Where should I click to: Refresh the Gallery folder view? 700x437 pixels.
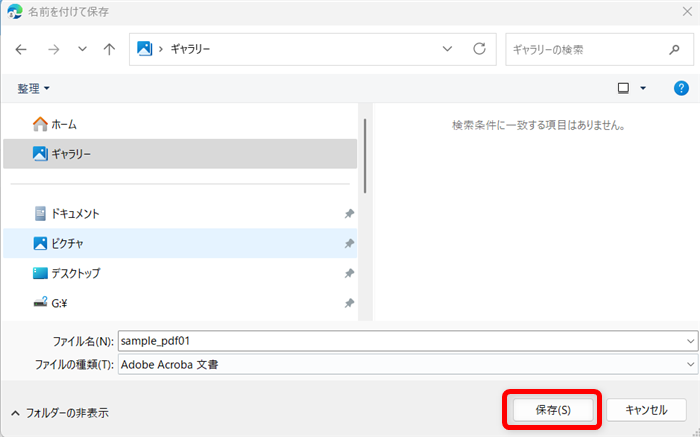(x=479, y=48)
